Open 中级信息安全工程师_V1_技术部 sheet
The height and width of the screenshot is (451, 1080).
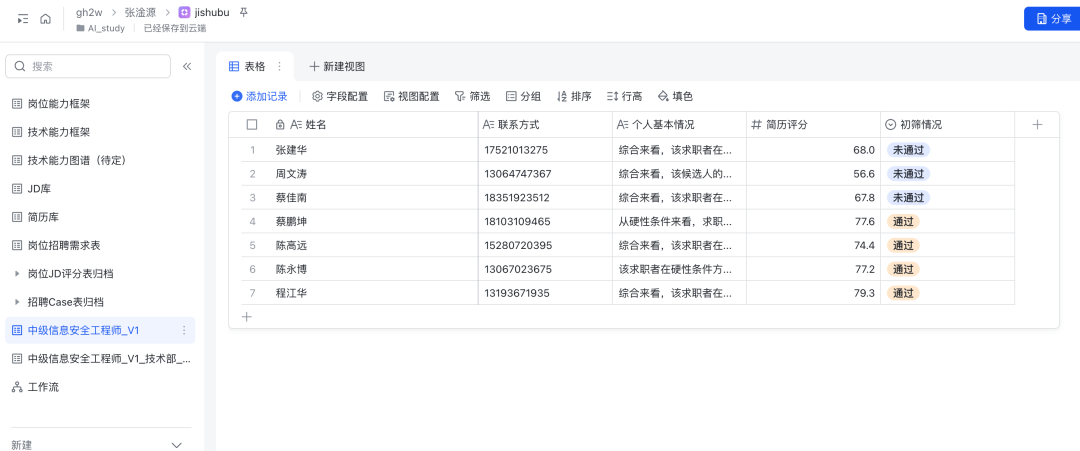click(x=100, y=359)
